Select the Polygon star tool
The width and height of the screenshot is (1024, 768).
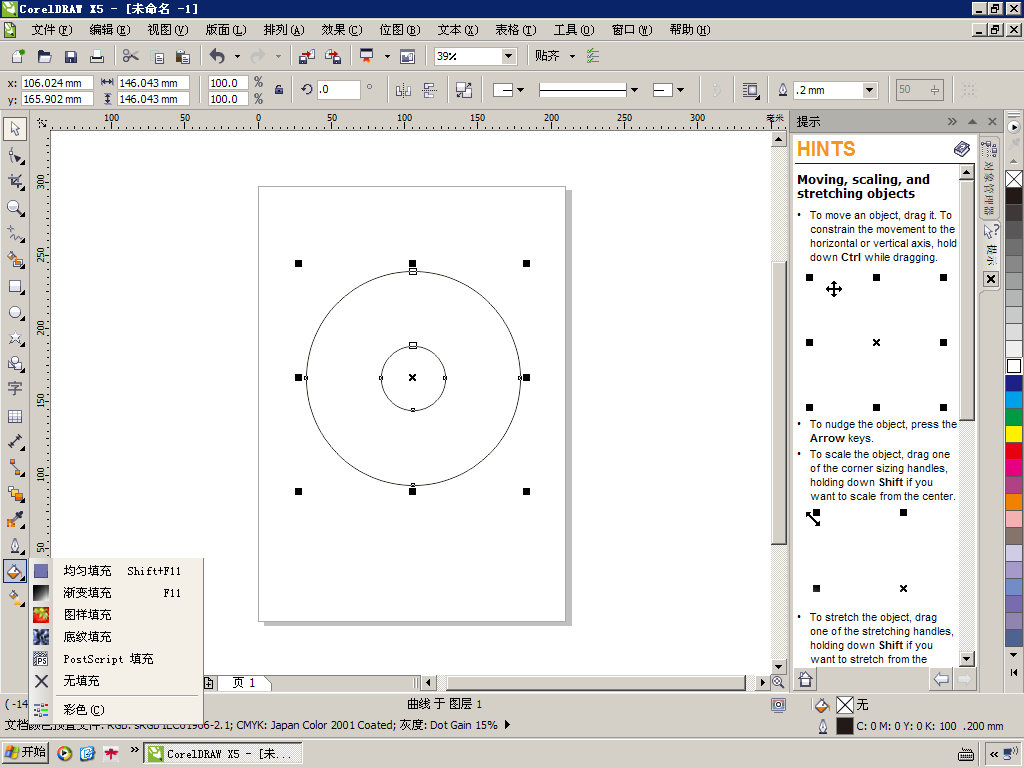15,338
